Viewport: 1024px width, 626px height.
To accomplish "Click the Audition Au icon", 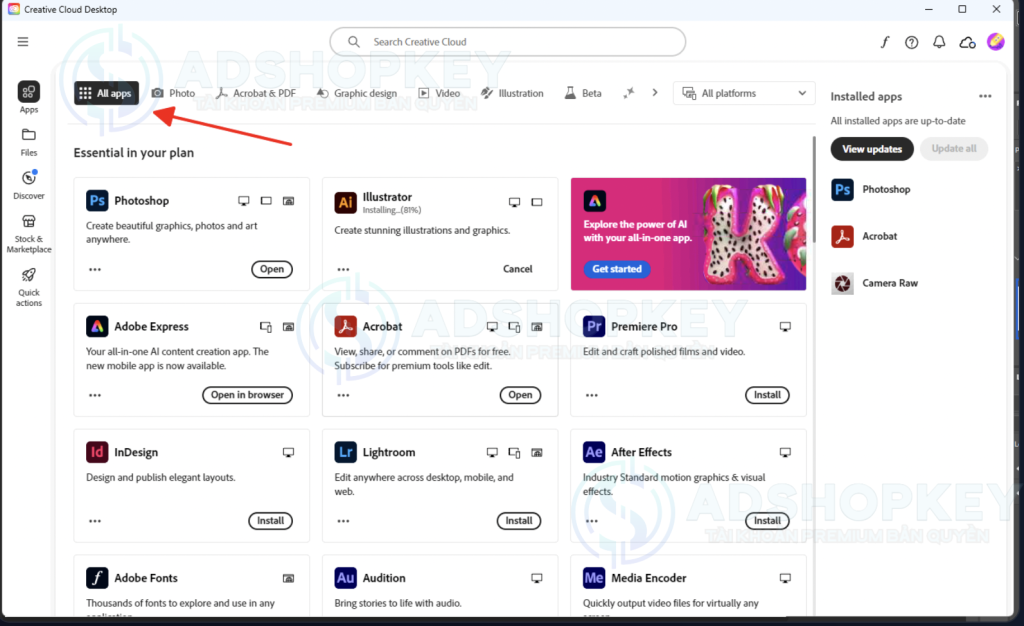I will point(345,578).
